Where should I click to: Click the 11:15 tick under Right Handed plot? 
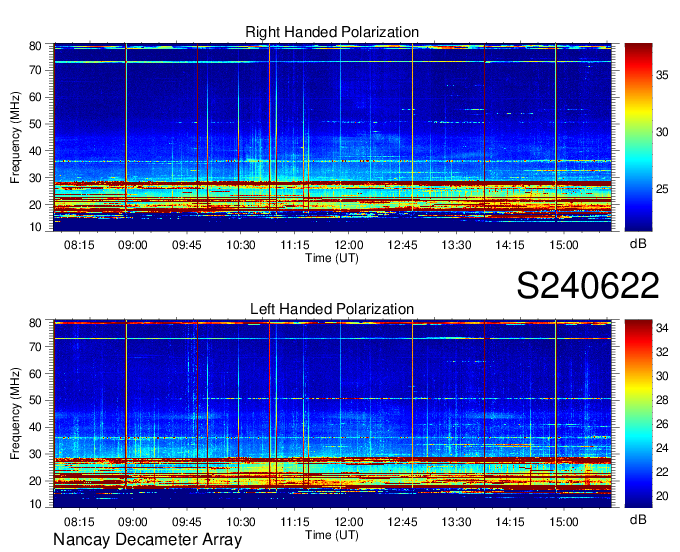coord(294,245)
